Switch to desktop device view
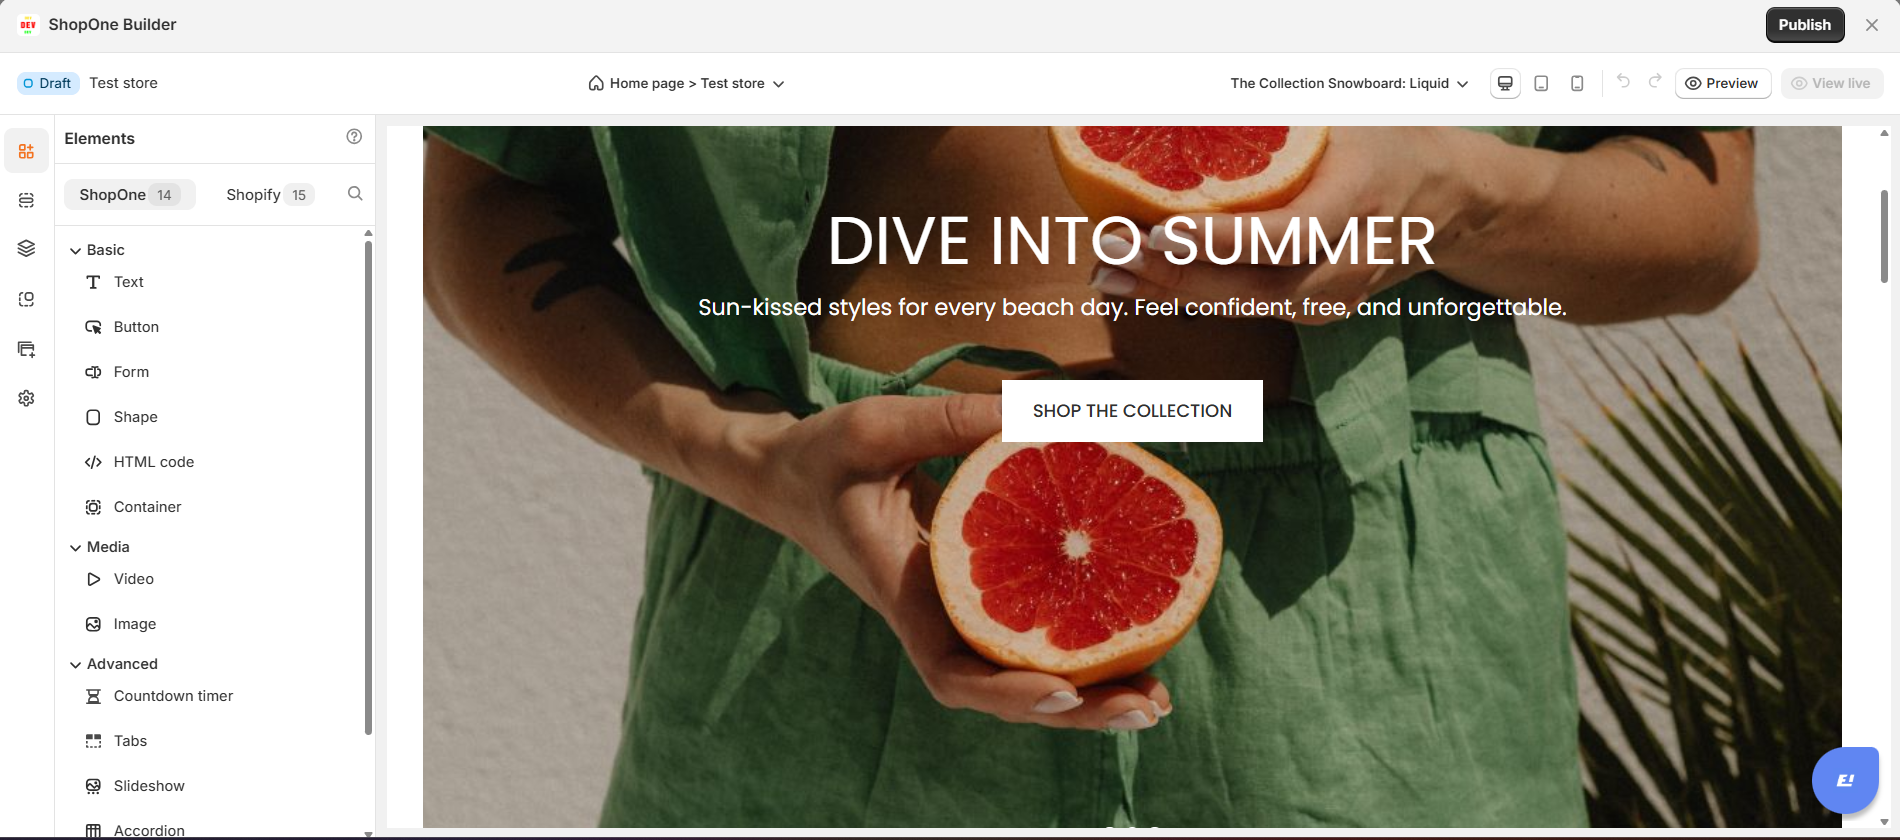Image resolution: width=1900 pixels, height=840 pixels. tap(1505, 83)
